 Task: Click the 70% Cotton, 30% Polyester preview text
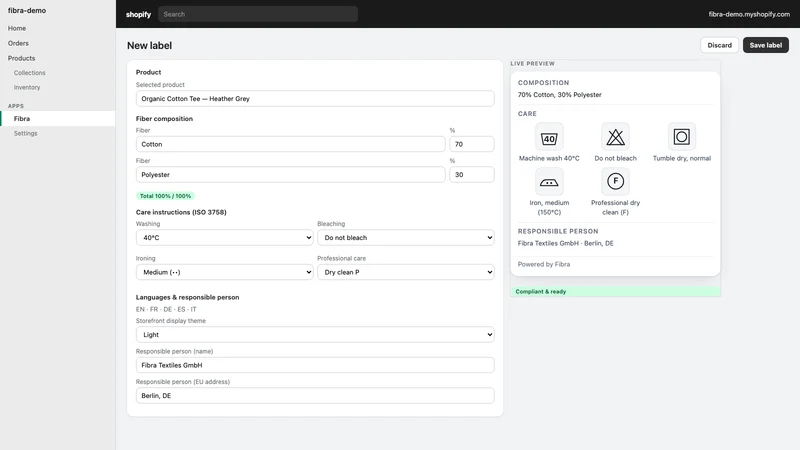coord(560,95)
